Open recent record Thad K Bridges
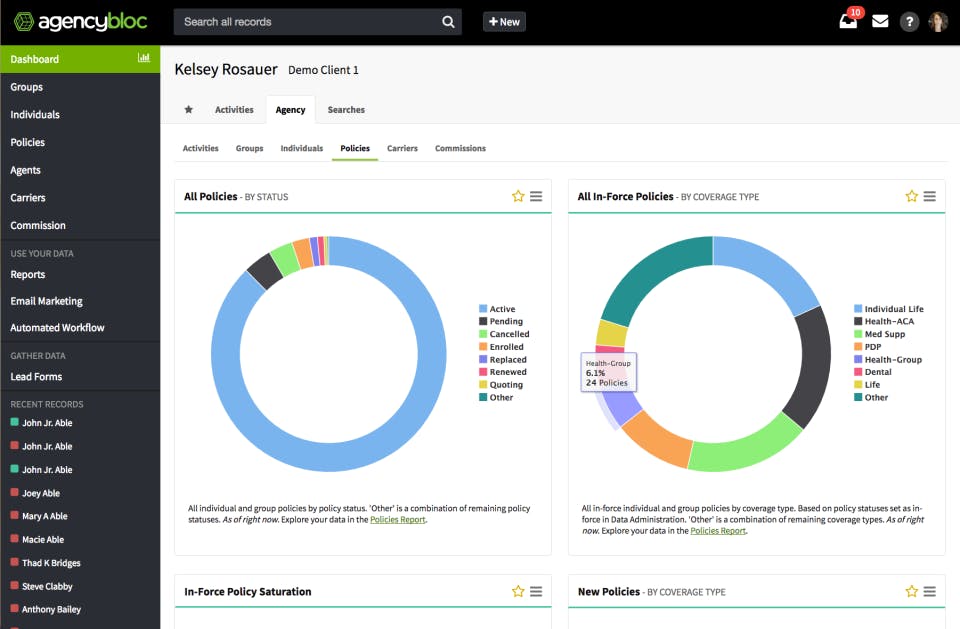 (x=51, y=563)
